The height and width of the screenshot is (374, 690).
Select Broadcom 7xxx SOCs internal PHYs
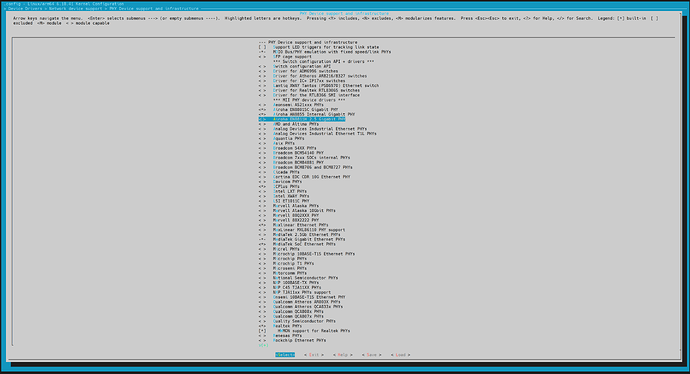305,158
